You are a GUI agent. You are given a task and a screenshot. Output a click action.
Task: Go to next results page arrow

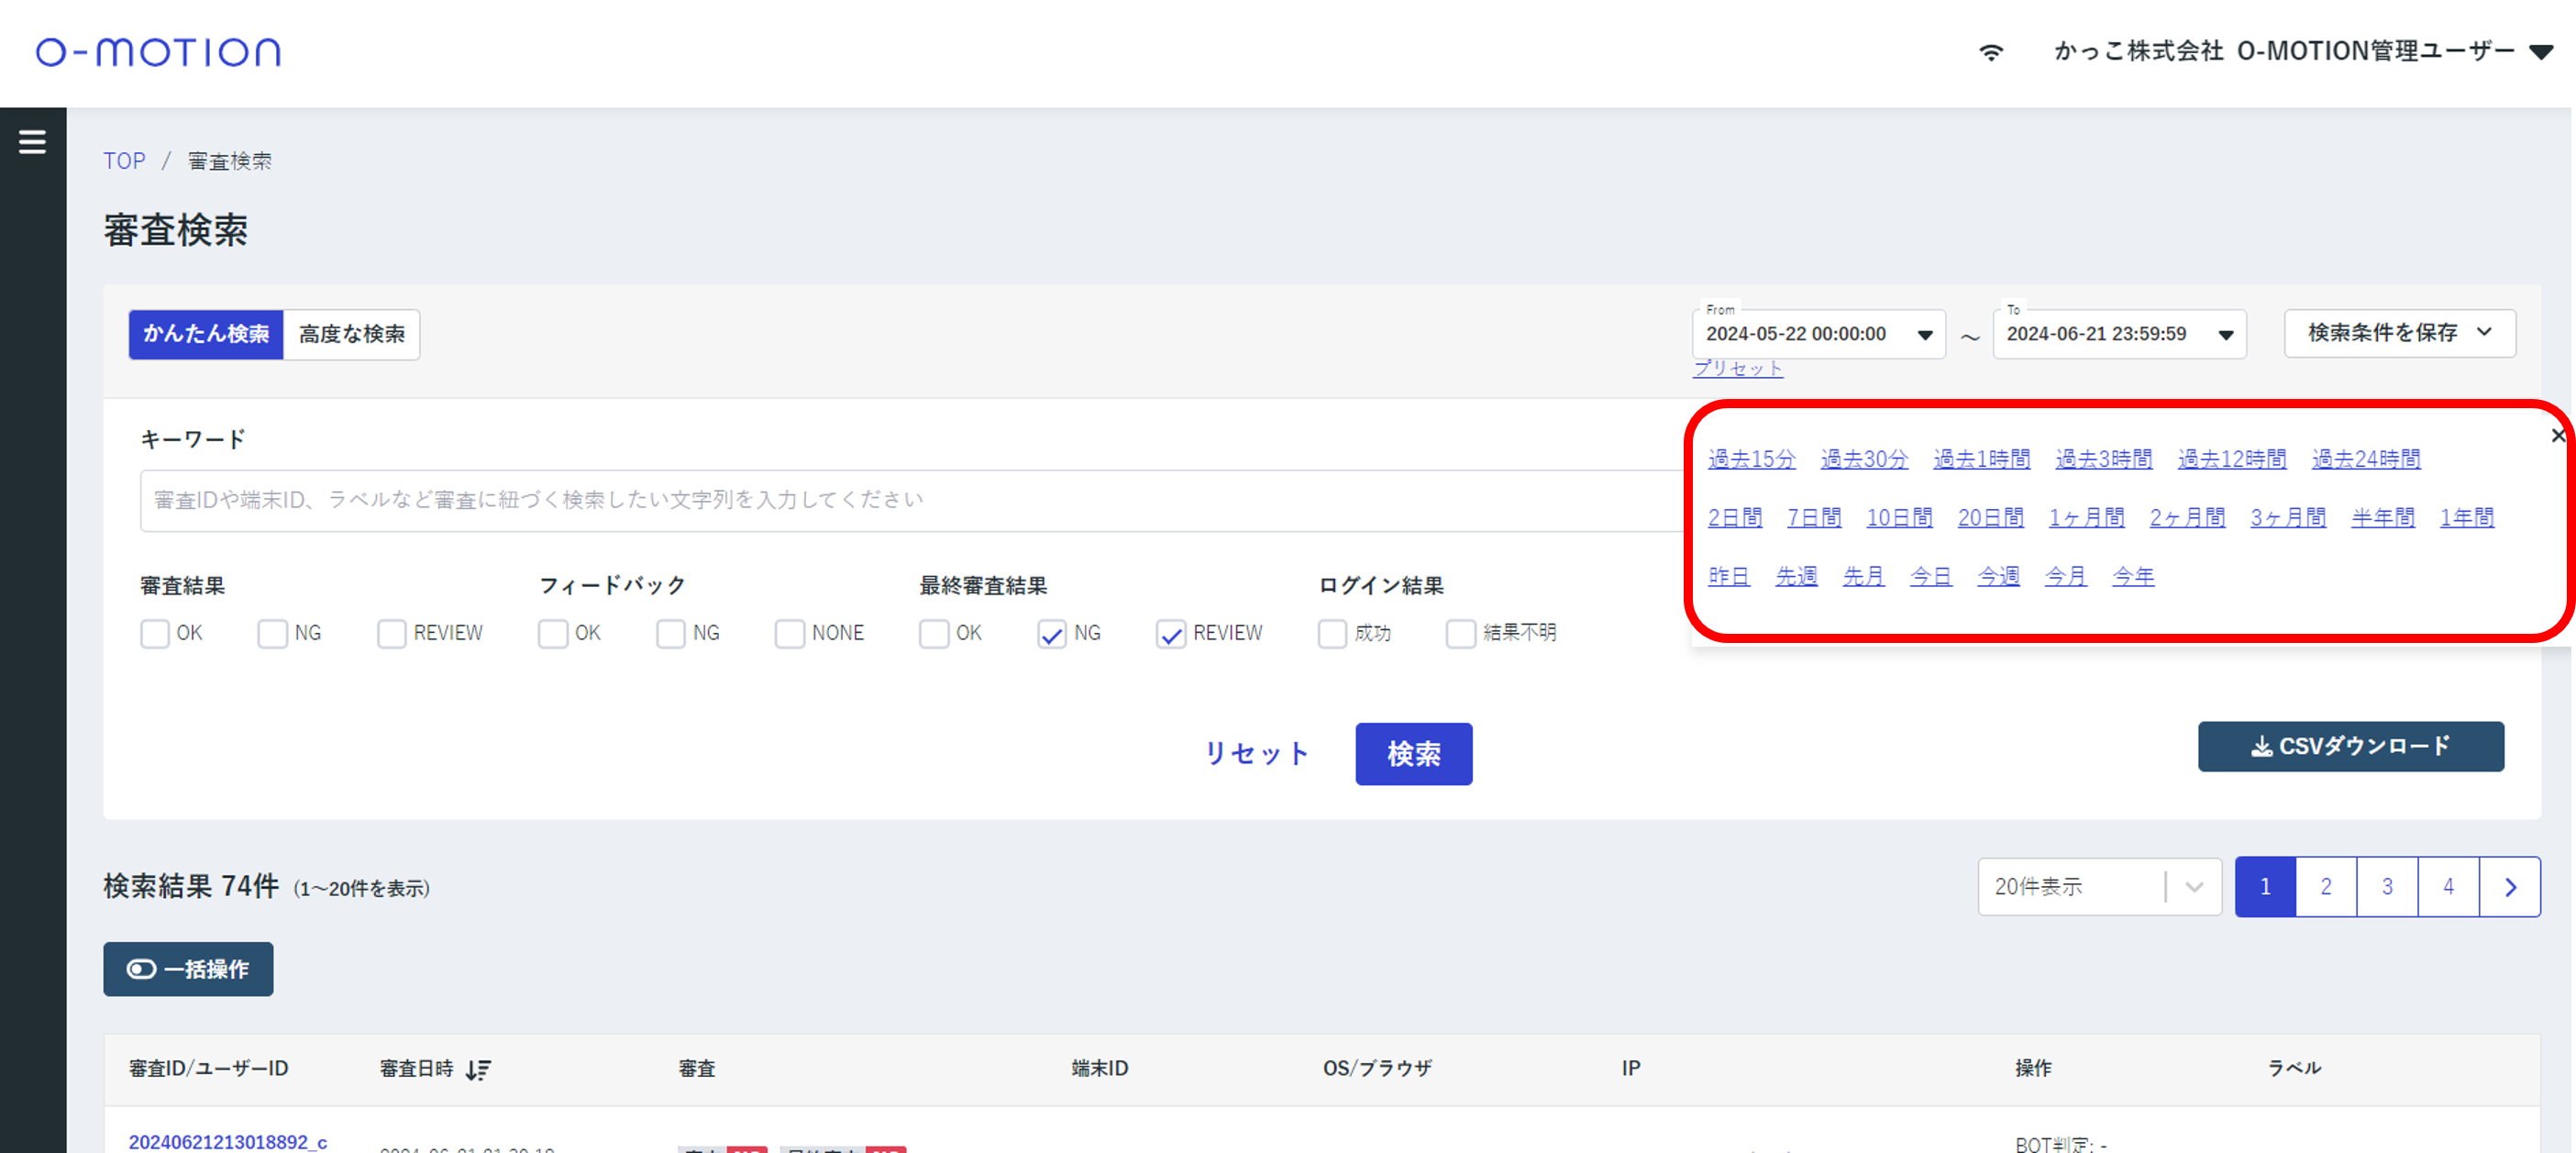point(2509,886)
